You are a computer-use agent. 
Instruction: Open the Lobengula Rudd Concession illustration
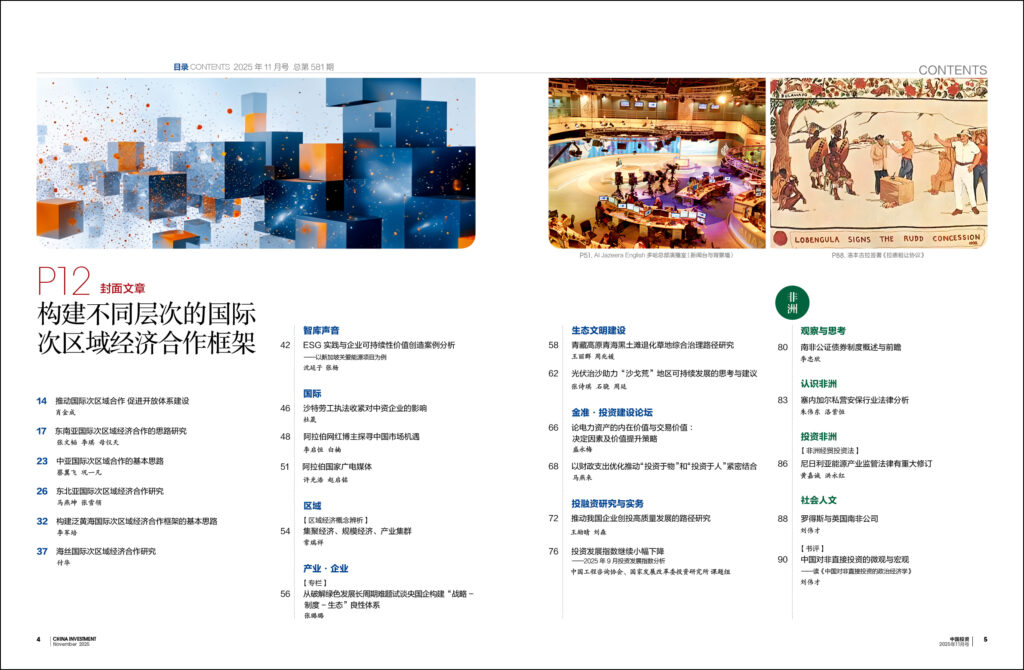click(877, 163)
